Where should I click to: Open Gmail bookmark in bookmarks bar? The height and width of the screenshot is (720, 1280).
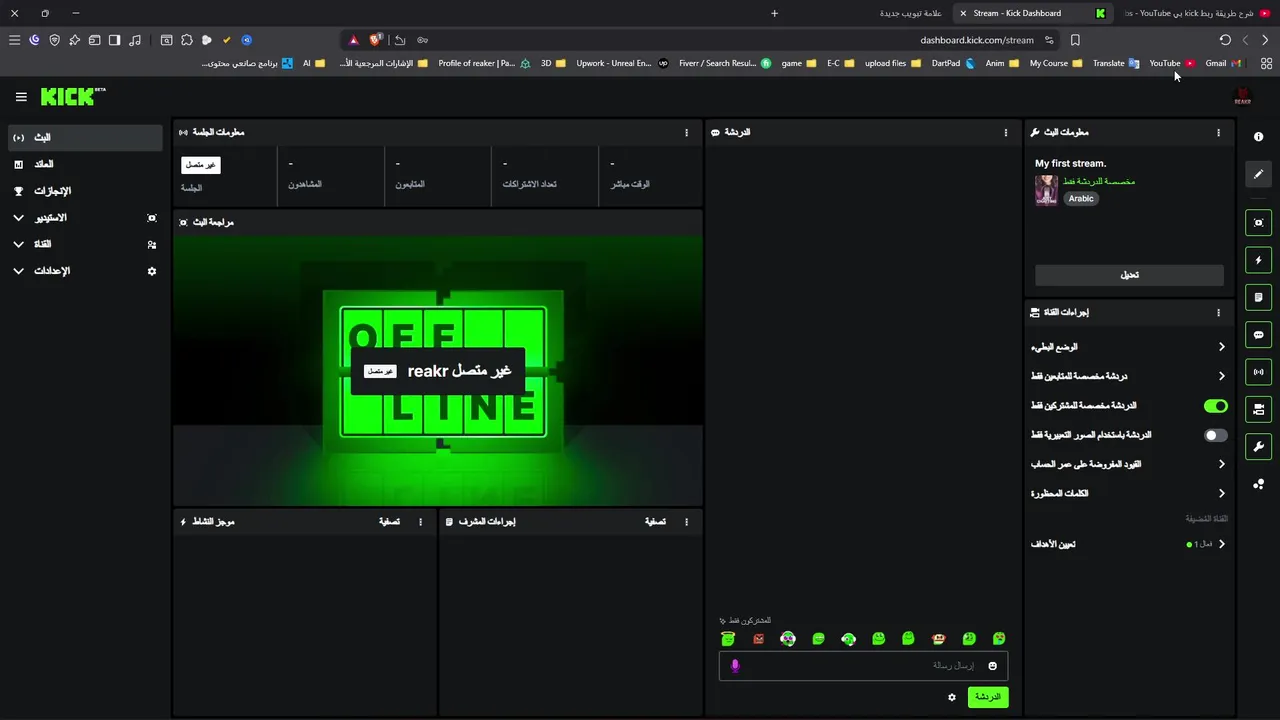click(1222, 63)
